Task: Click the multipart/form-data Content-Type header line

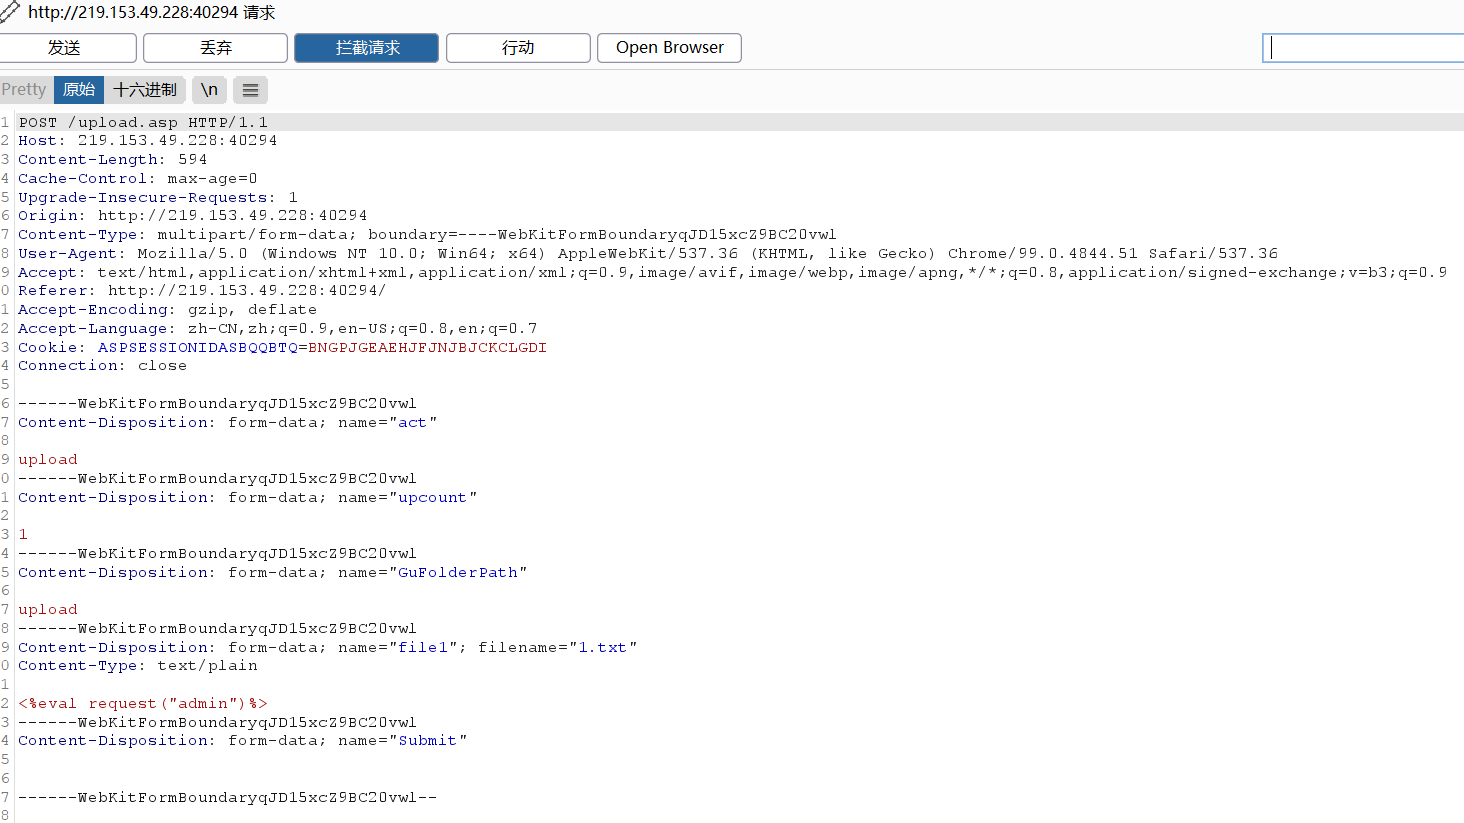Action: (427, 235)
